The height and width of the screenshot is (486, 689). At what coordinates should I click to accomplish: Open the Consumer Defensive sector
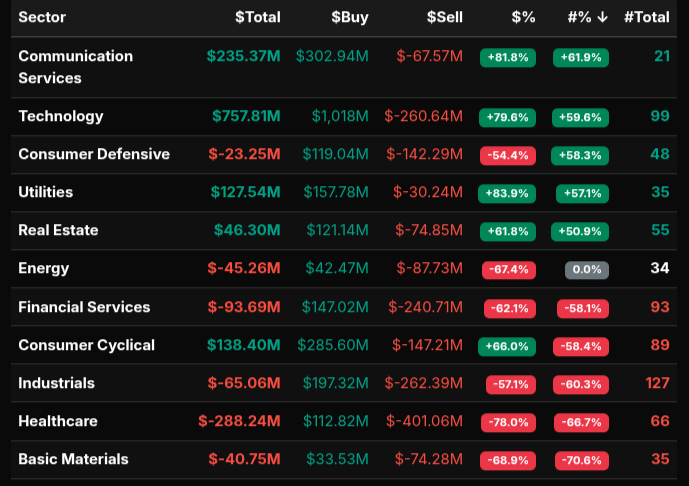click(x=94, y=154)
